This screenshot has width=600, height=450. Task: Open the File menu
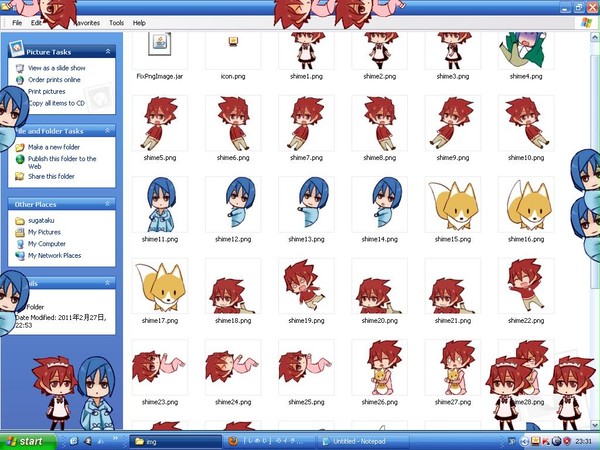17,23
